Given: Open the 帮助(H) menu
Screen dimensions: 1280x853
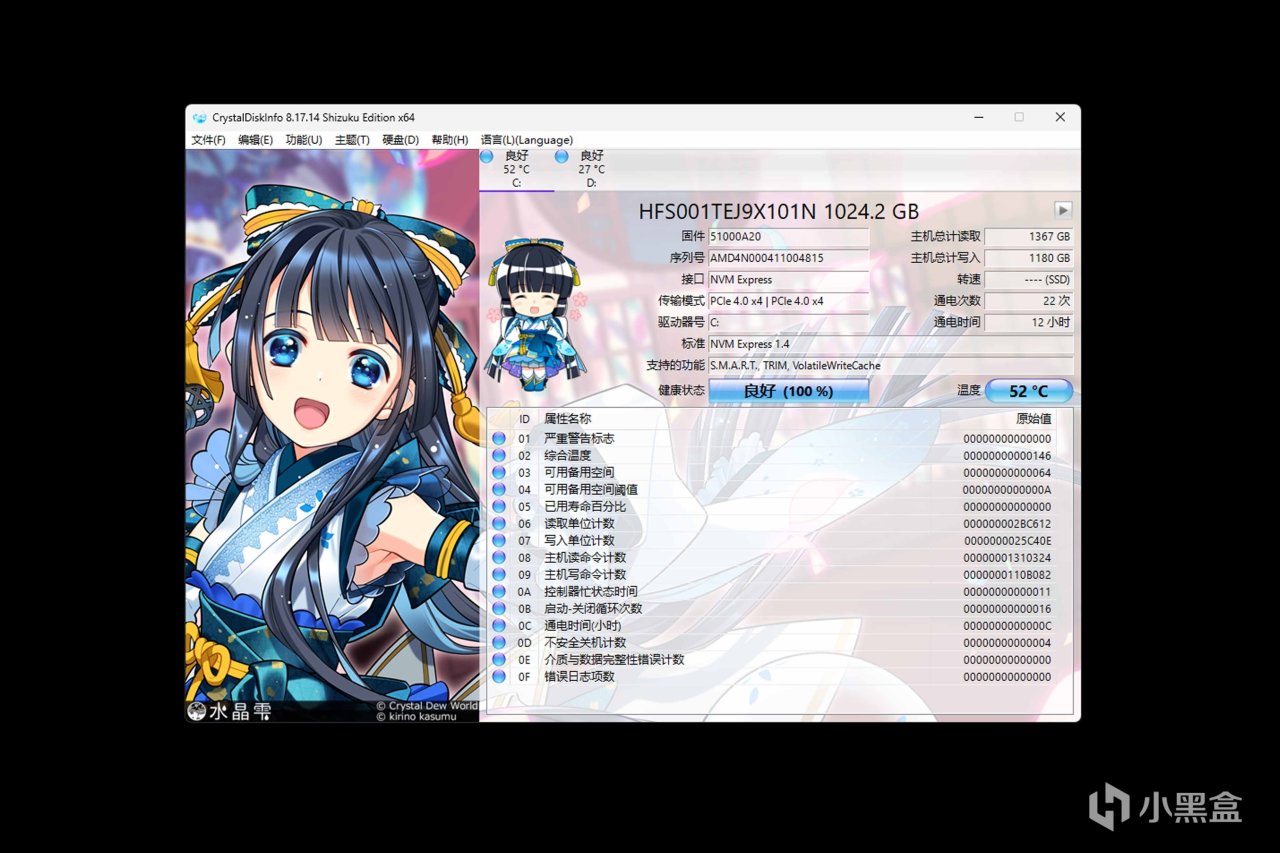Looking at the screenshot, I should pos(450,140).
